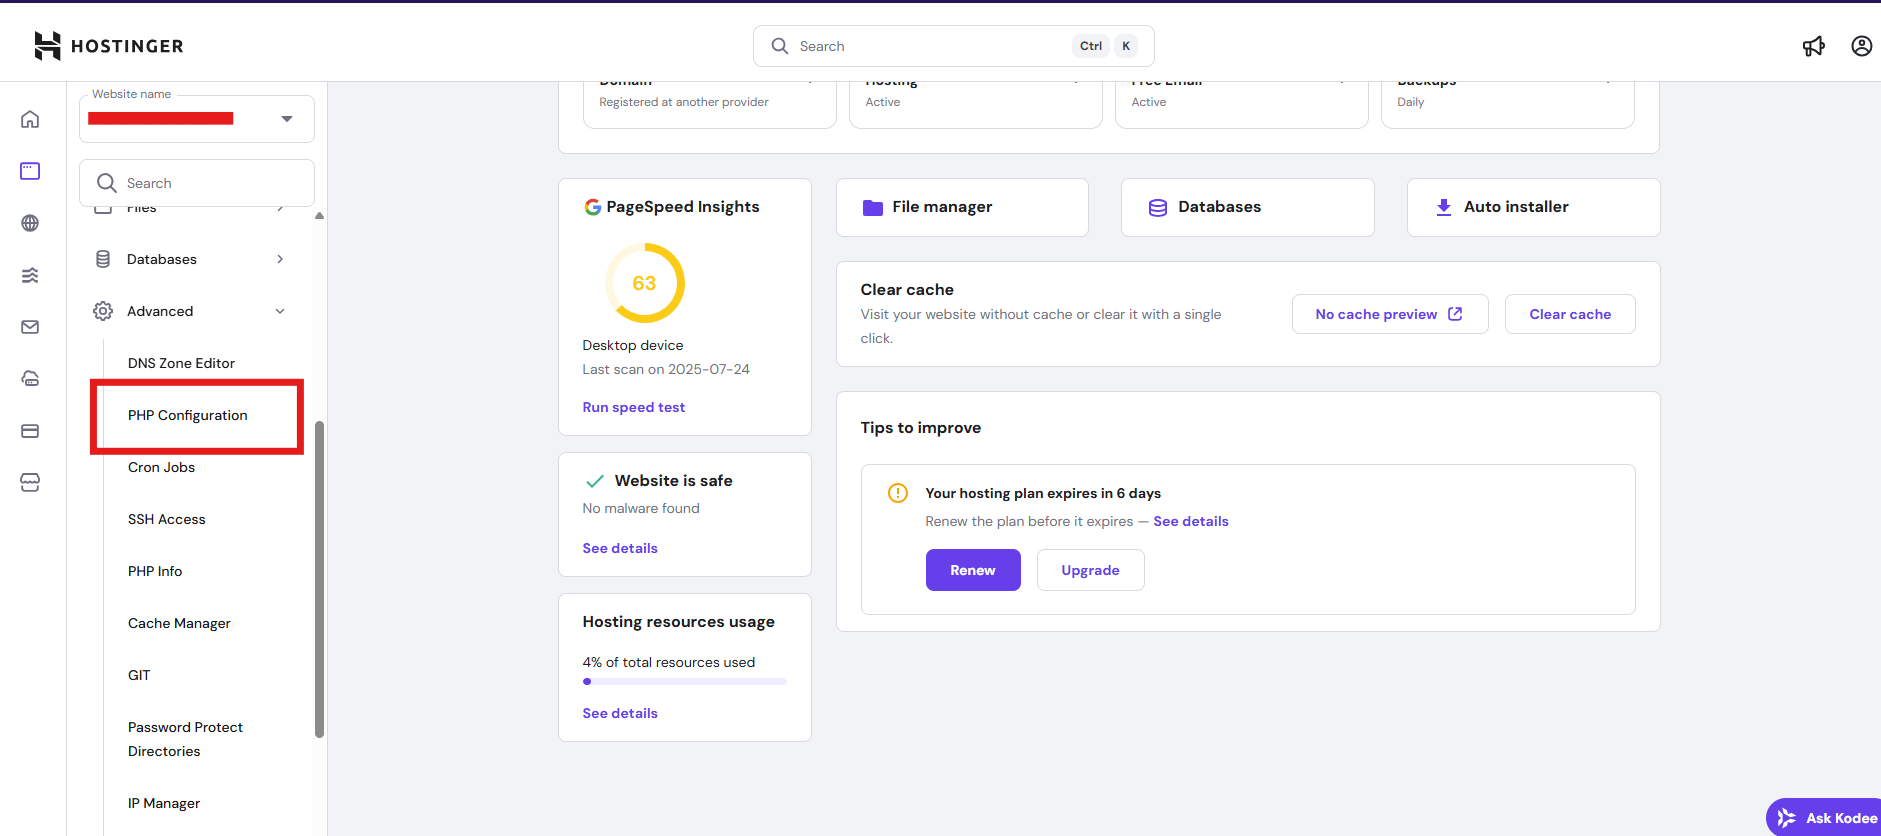This screenshot has width=1881, height=836.
Task: Click the marketplace store icon in sidebar
Action: pos(30,483)
